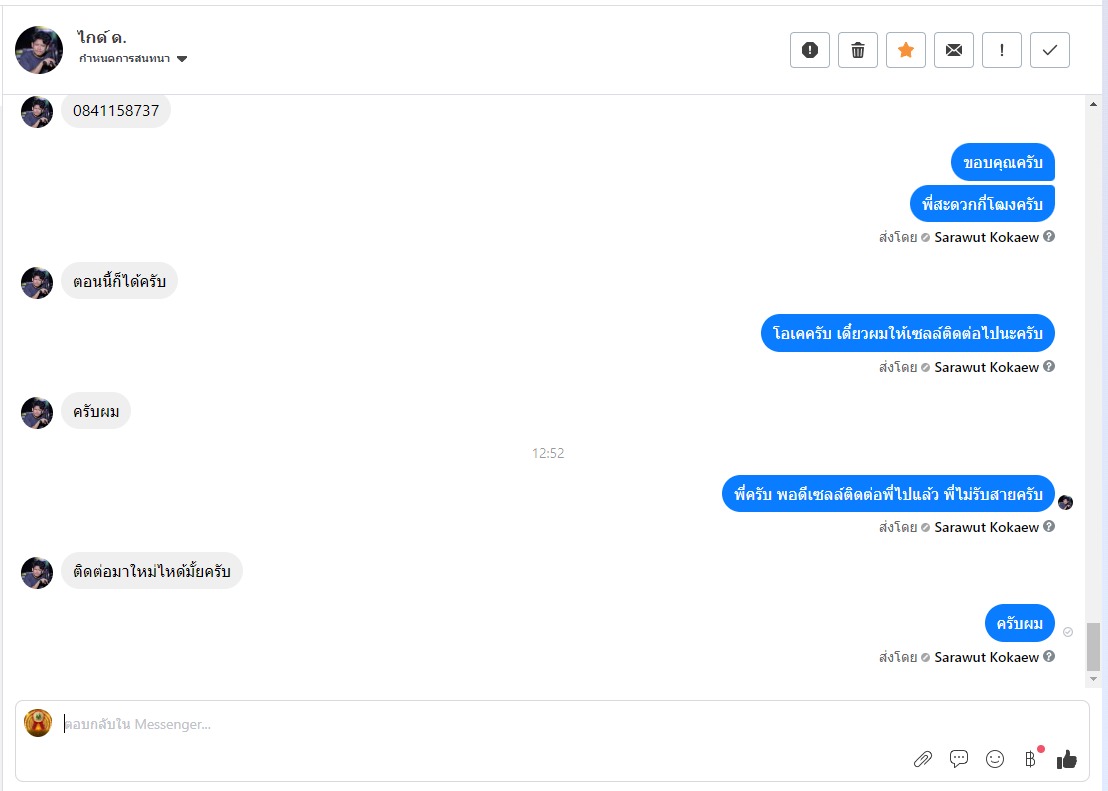
Task: Flag conversation with the exclamation mark button
Action: pos(1002,50)
